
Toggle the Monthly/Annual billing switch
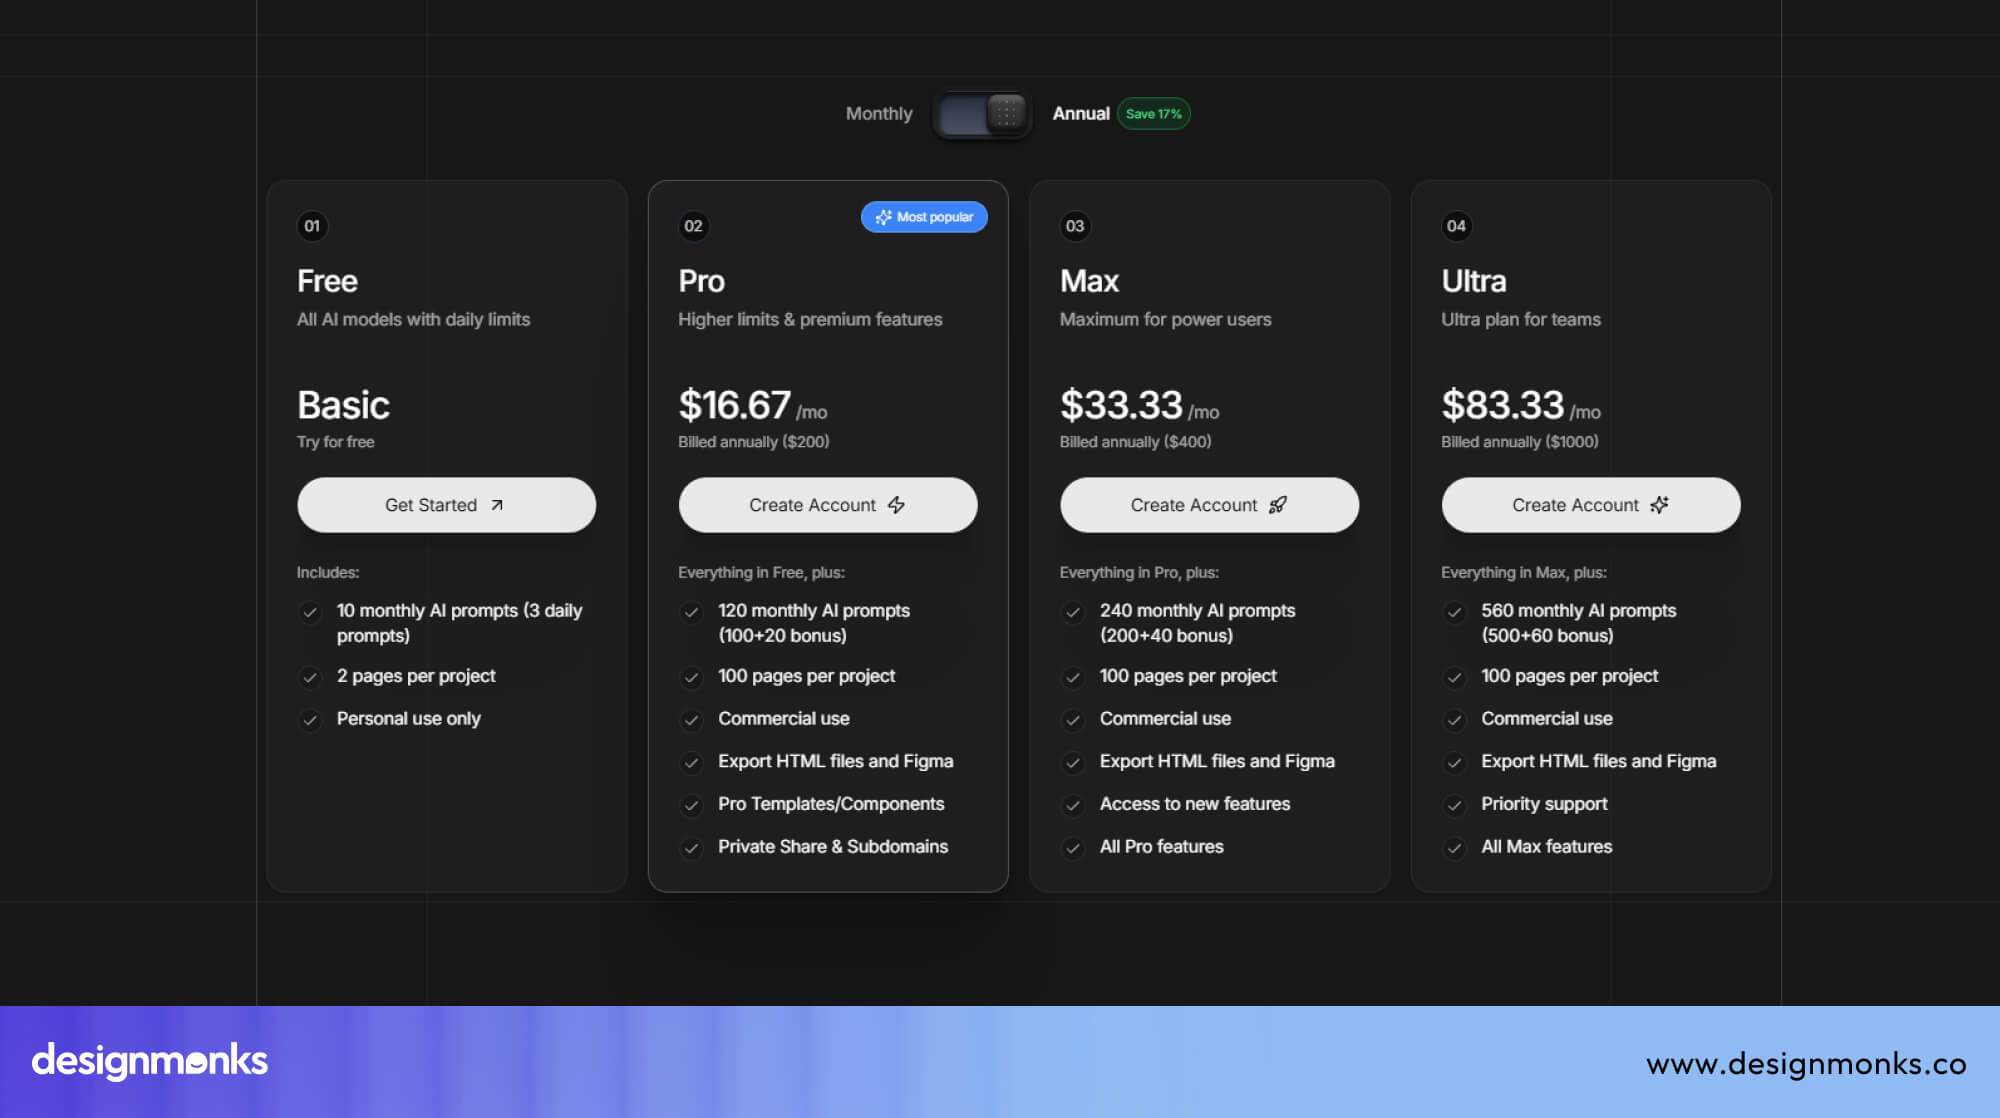coord(982,114)
